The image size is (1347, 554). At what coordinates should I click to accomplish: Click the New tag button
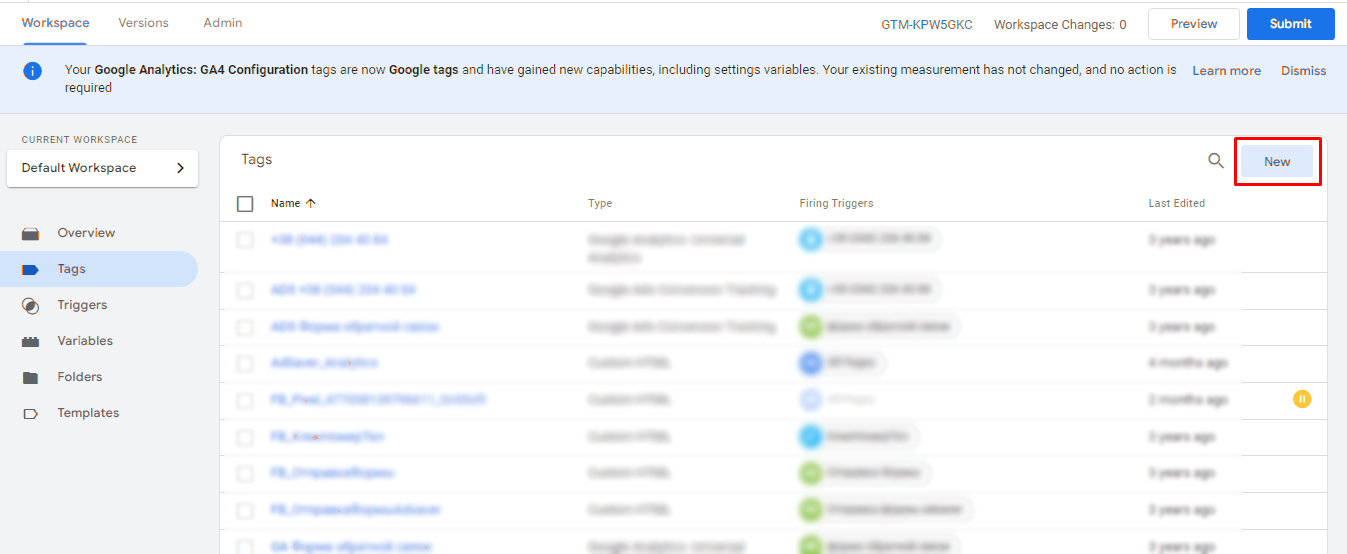(1277, 161)
